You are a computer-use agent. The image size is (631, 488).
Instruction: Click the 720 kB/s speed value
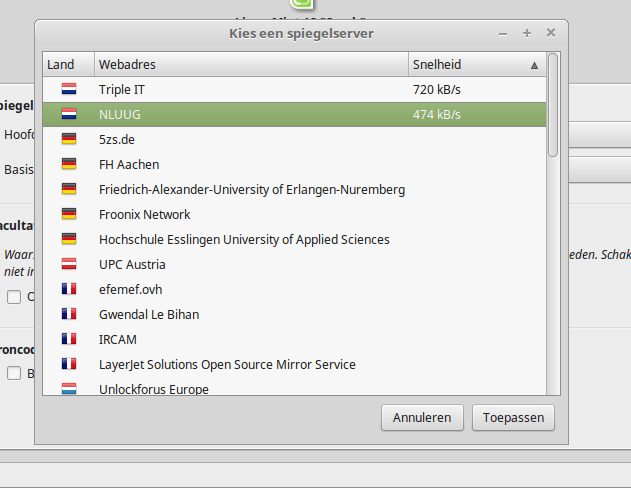click(x=437, y=89)
